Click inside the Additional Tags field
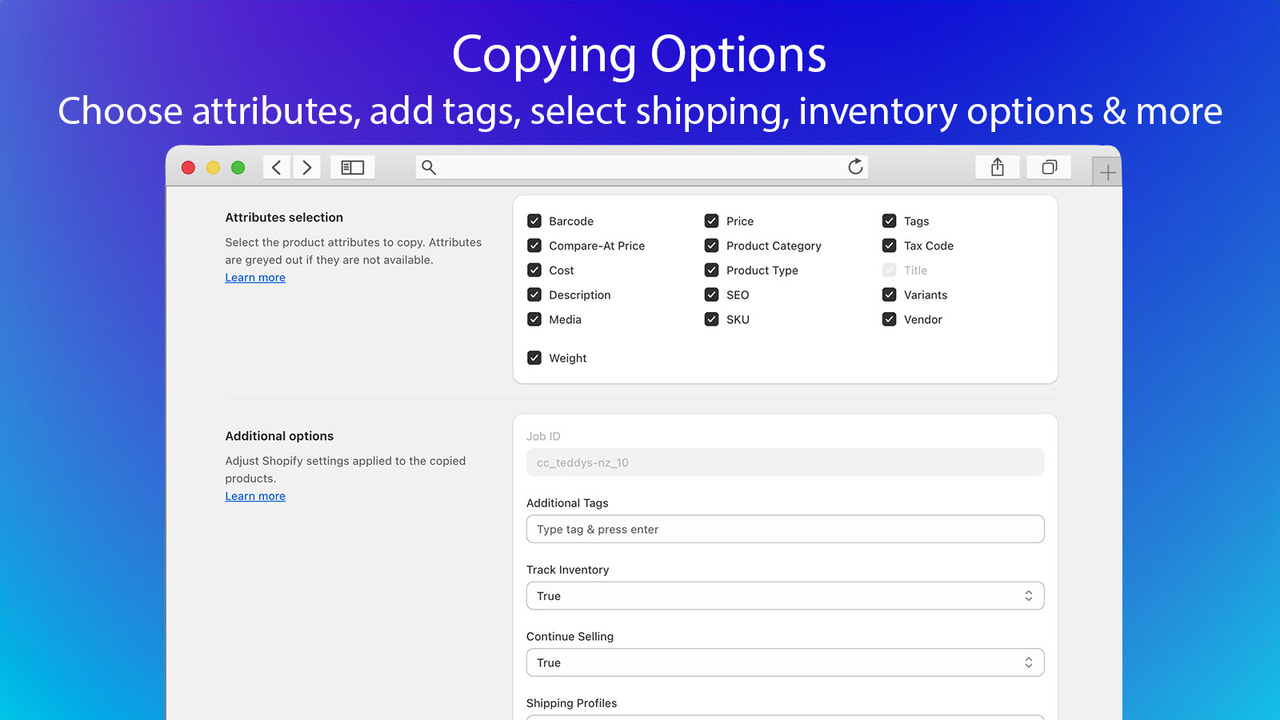 (785, 529)
